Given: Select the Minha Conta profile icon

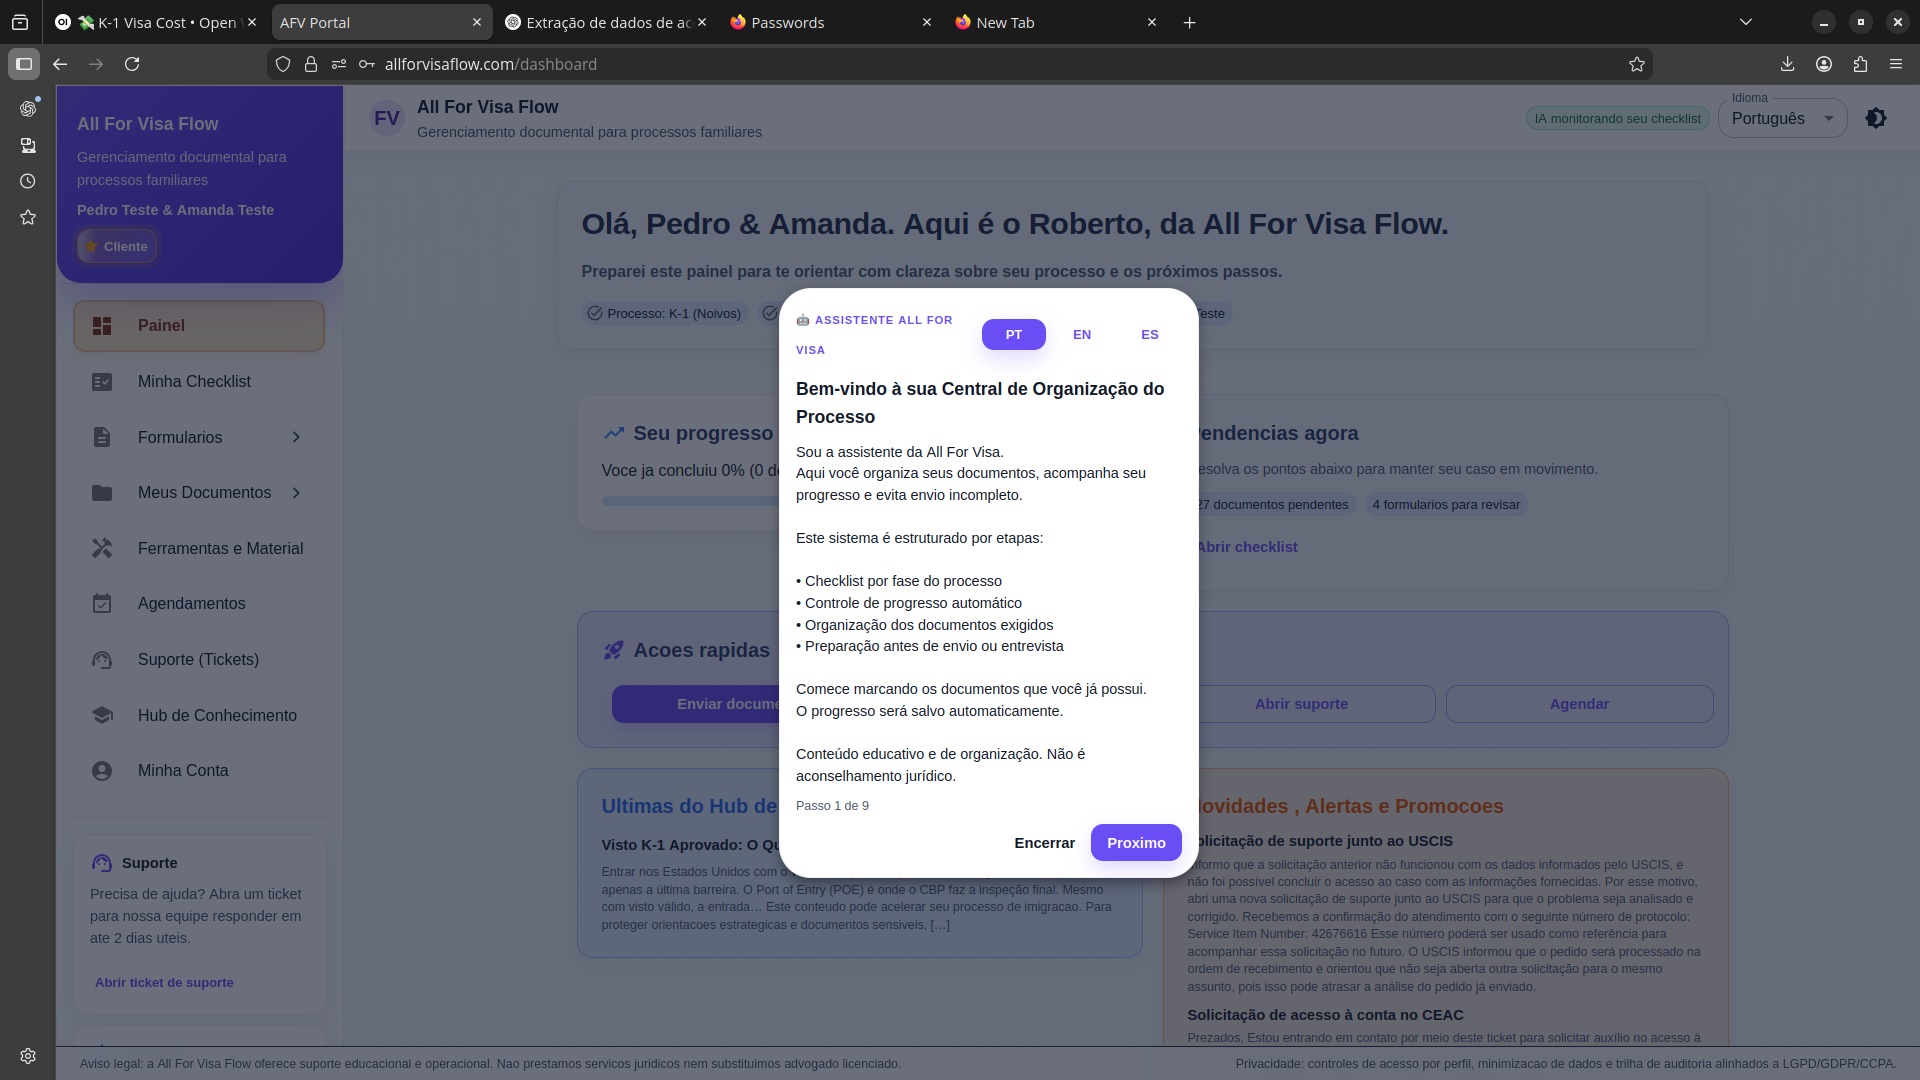Looking at the screenshot, I should point(102,770).
